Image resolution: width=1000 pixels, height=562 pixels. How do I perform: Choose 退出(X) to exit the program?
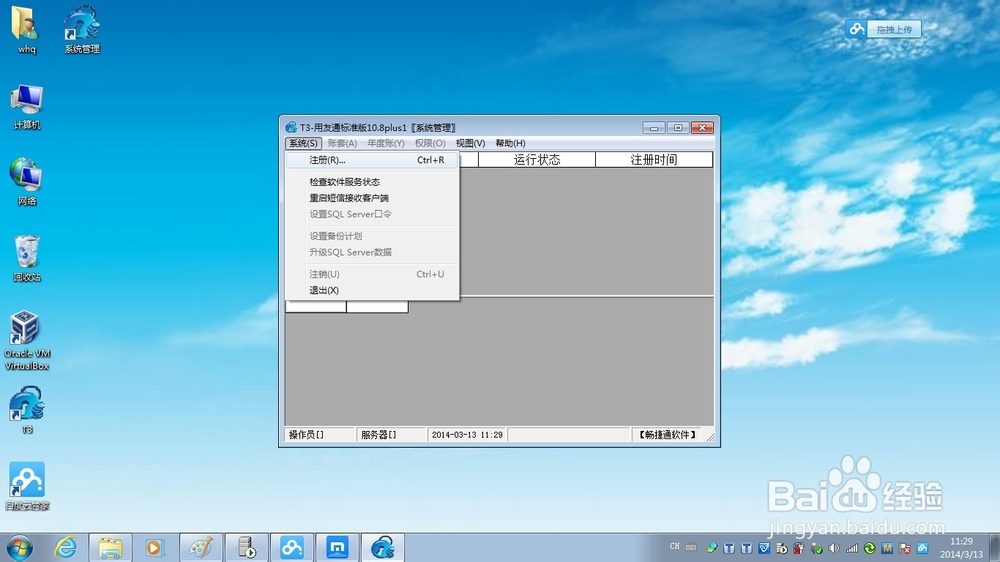pyautogui.click(x=372, y=290)
